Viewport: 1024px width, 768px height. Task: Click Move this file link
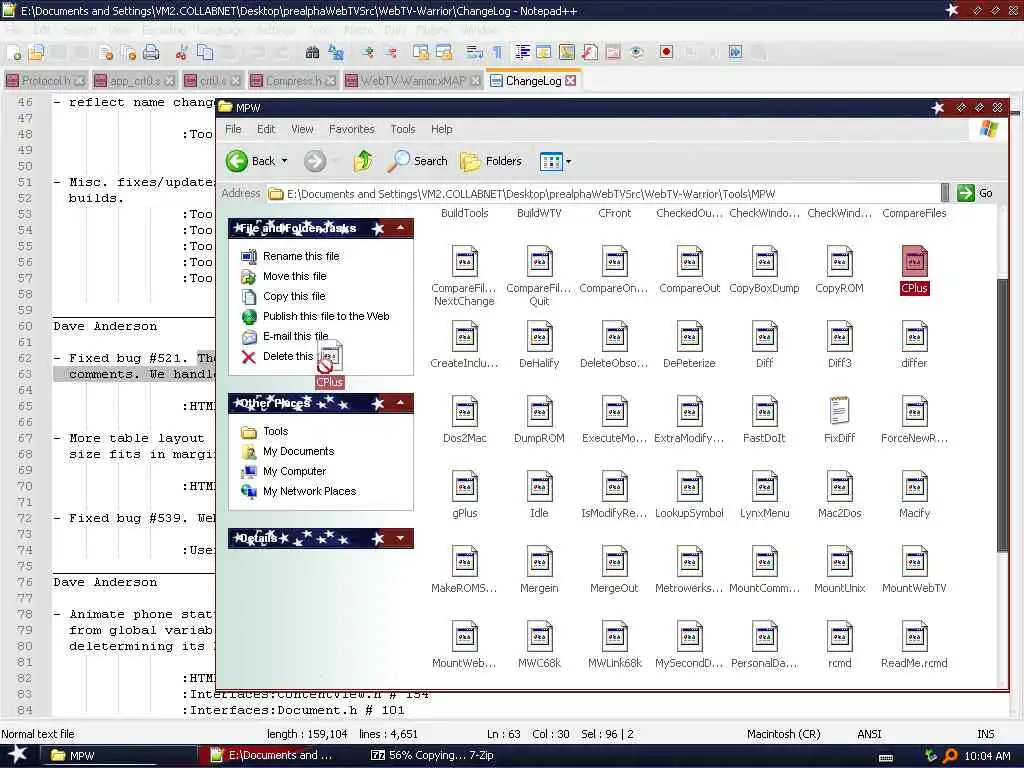coord(295,276)
